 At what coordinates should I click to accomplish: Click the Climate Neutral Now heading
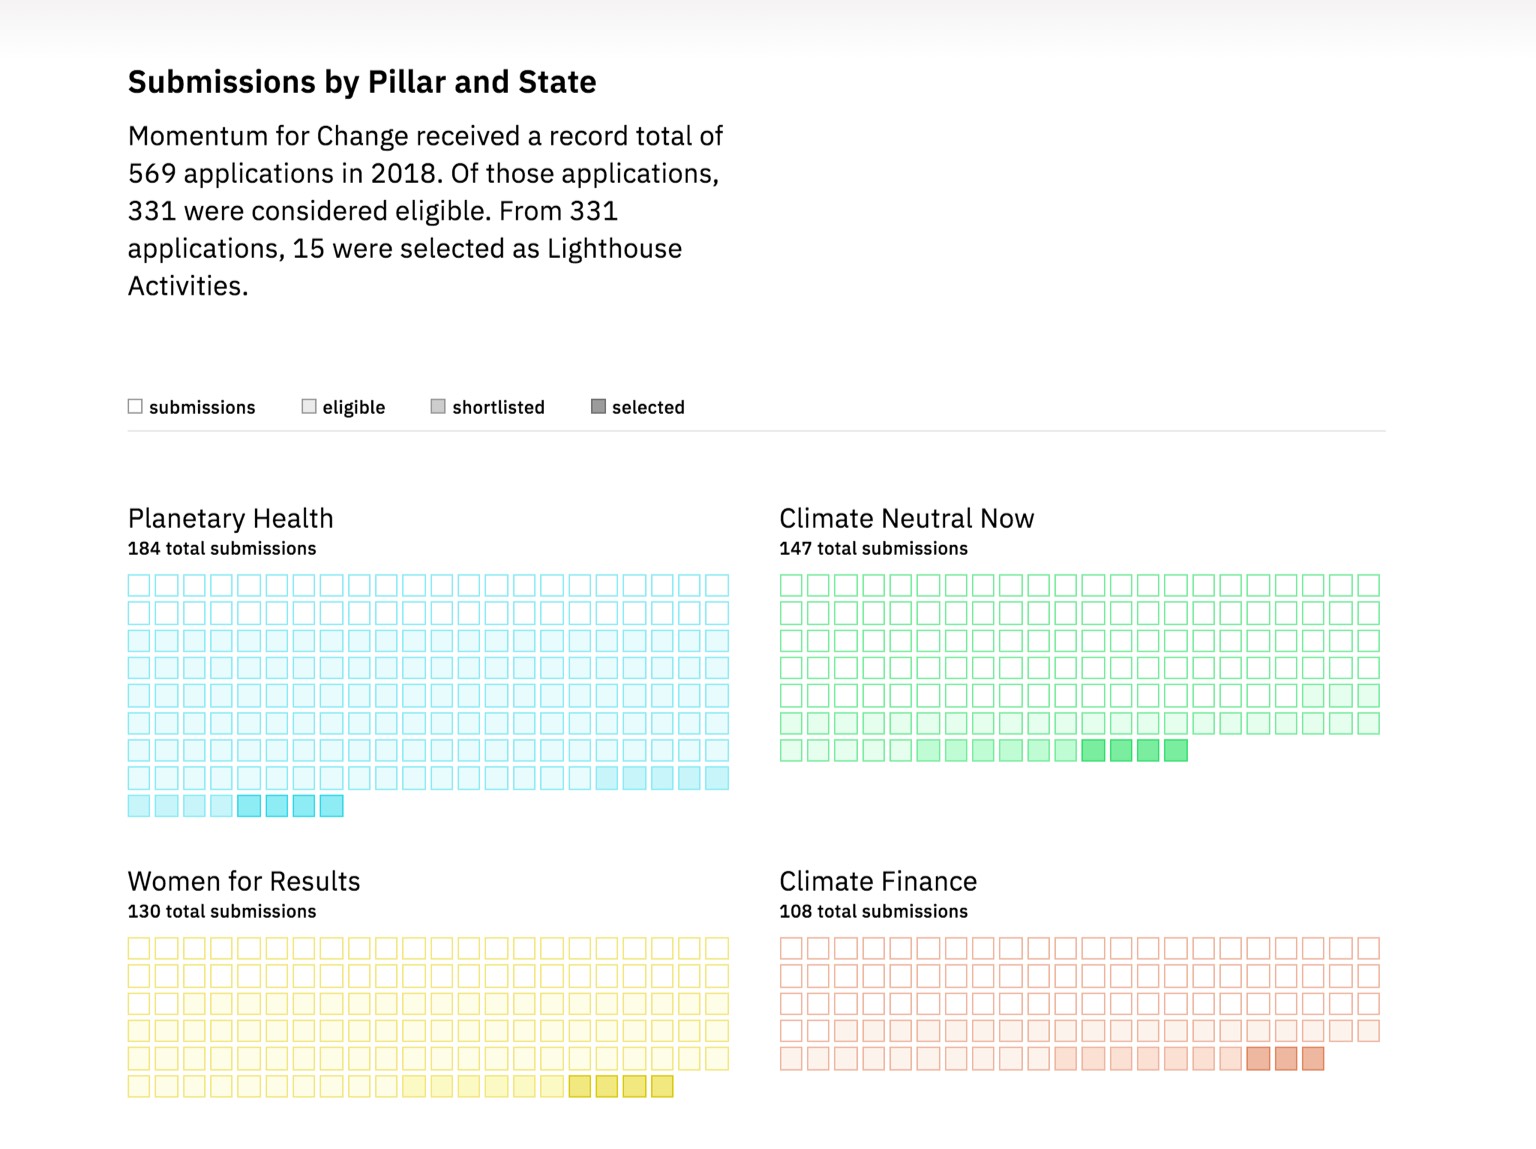tap(906, 518)
